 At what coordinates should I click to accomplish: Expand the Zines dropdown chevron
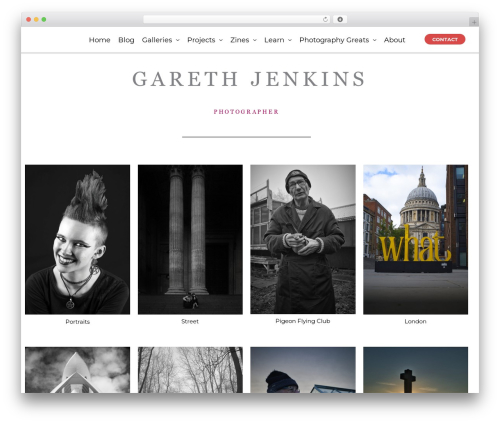pos(255,40)
